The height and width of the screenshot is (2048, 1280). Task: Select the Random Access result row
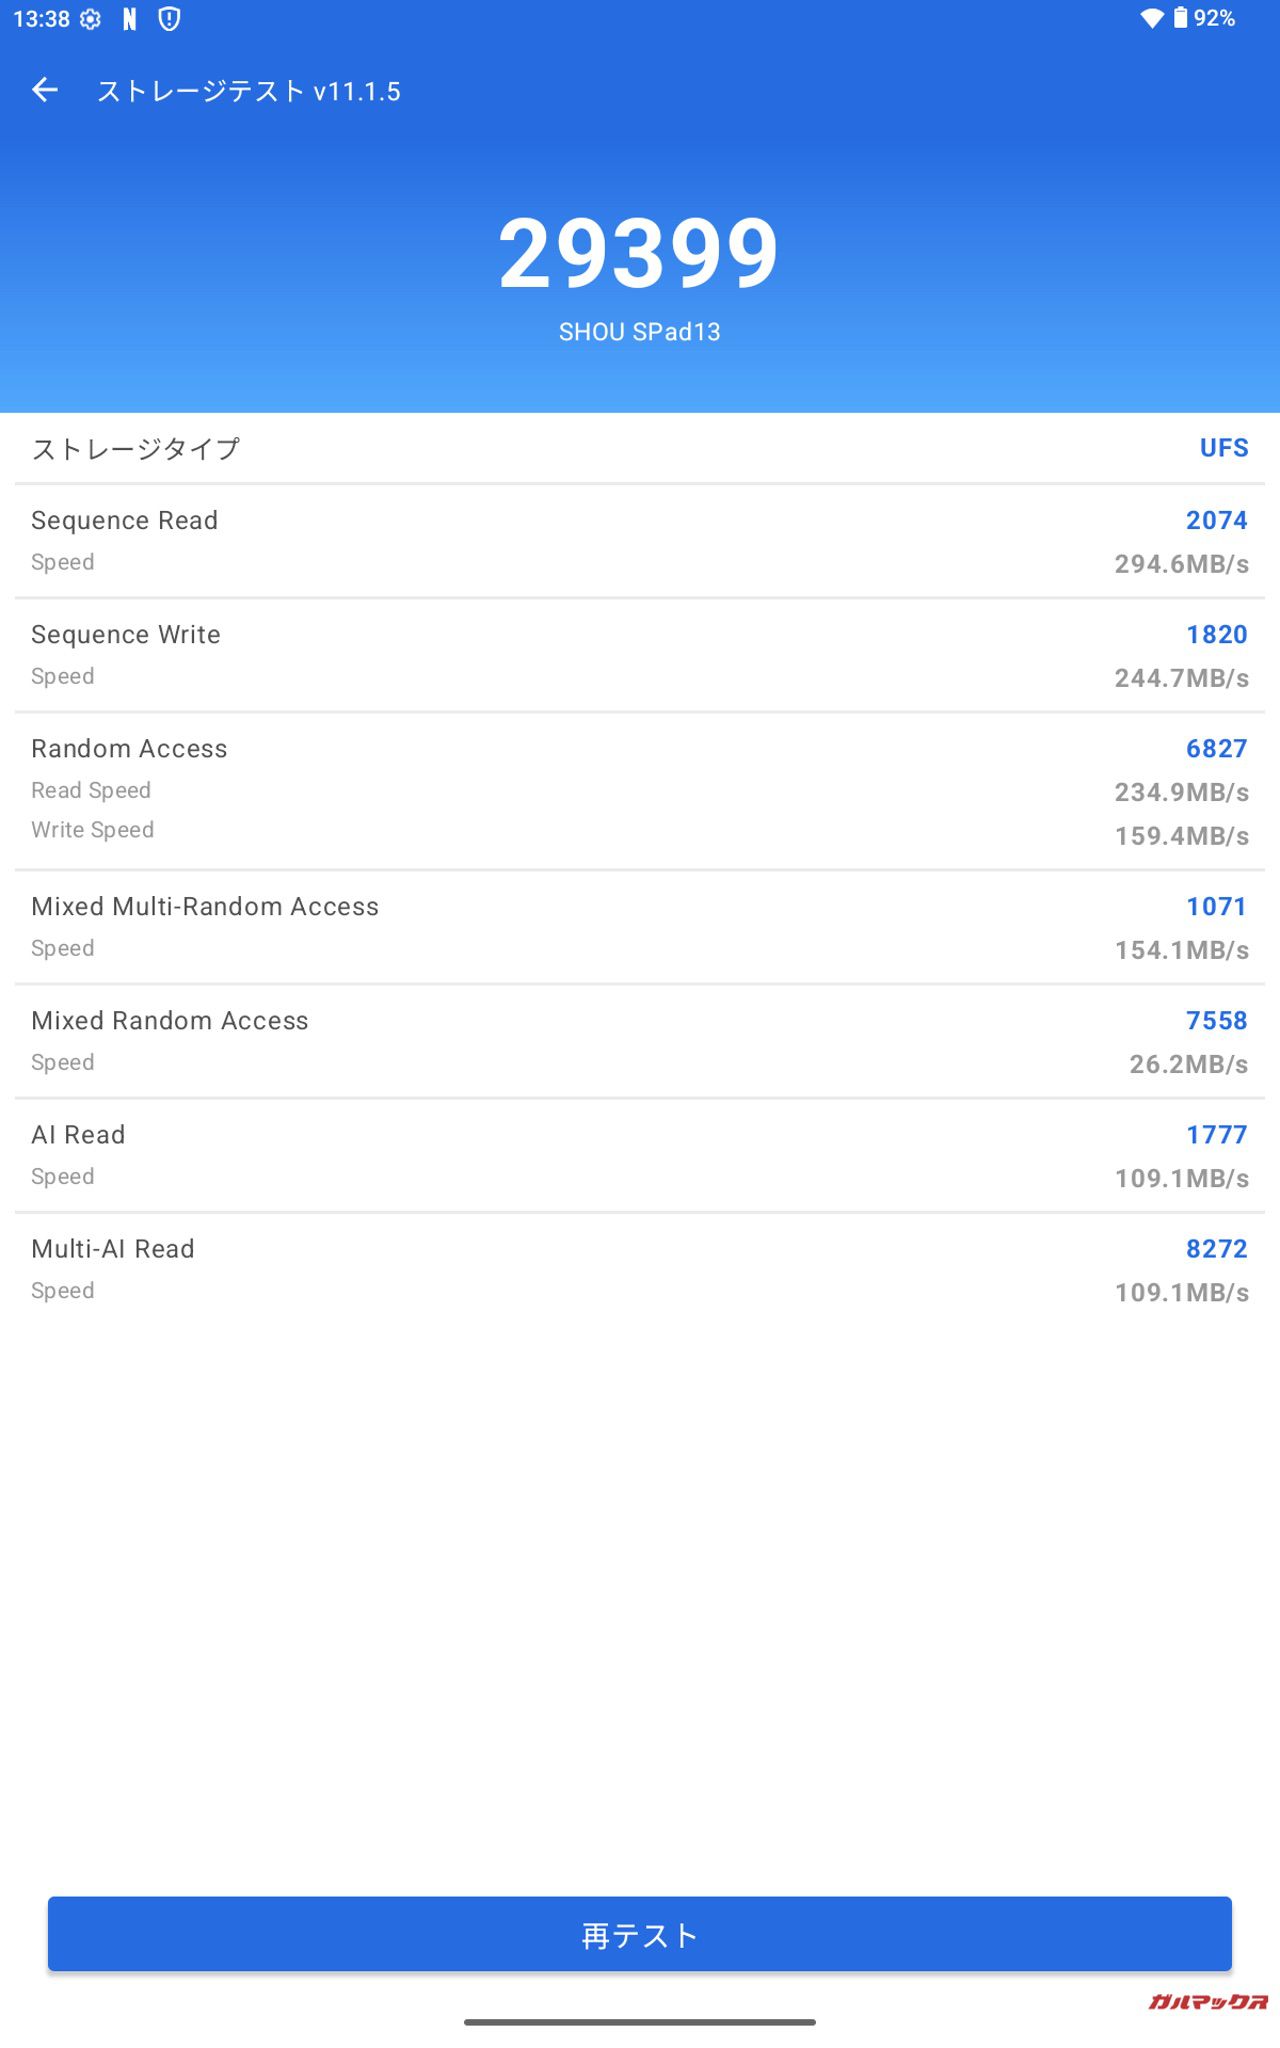point(640,791)
